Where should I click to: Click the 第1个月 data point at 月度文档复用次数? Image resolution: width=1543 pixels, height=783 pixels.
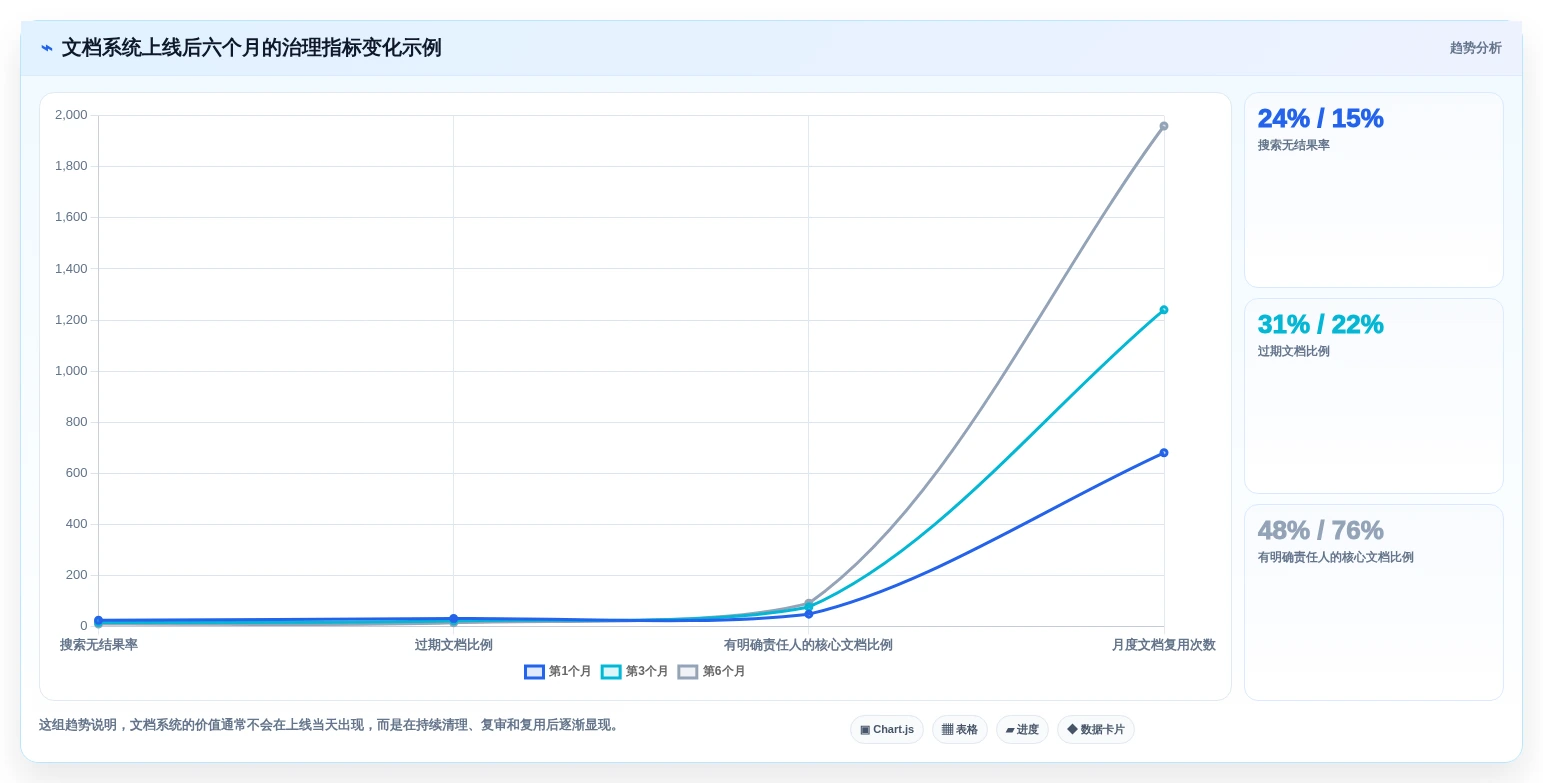(1164, 453)
